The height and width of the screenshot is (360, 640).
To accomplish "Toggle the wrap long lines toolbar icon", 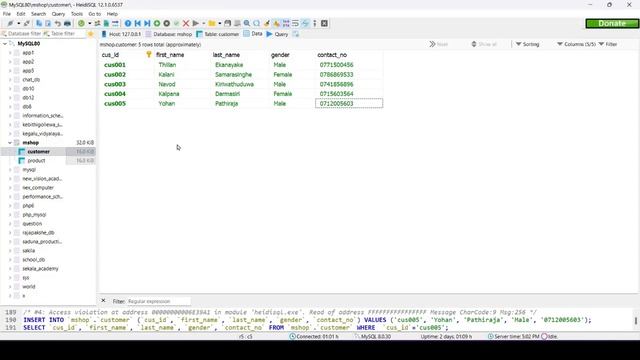I will tap(295, 23).
